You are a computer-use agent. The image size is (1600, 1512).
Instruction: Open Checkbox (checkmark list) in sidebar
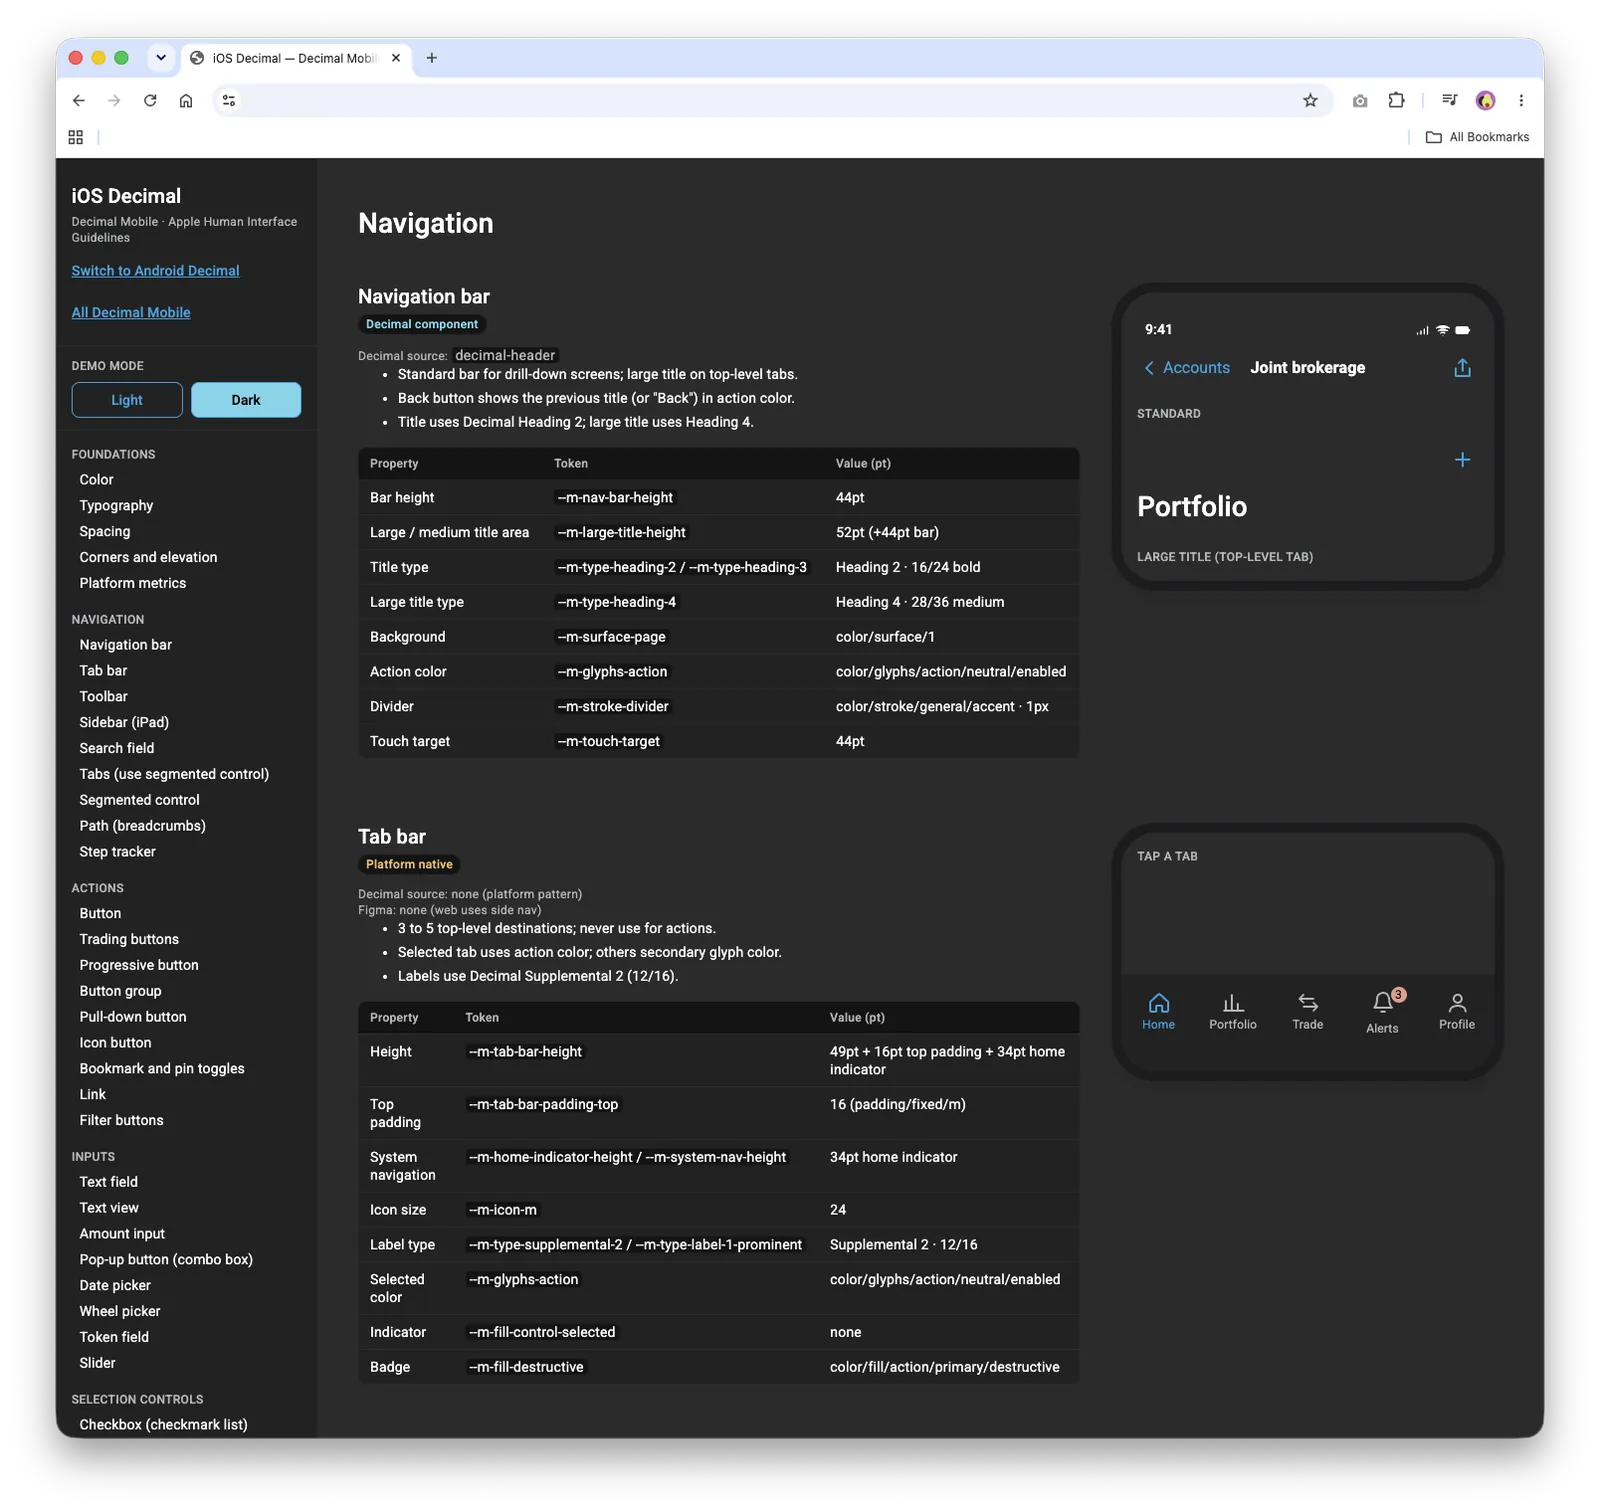(163, 1425)
